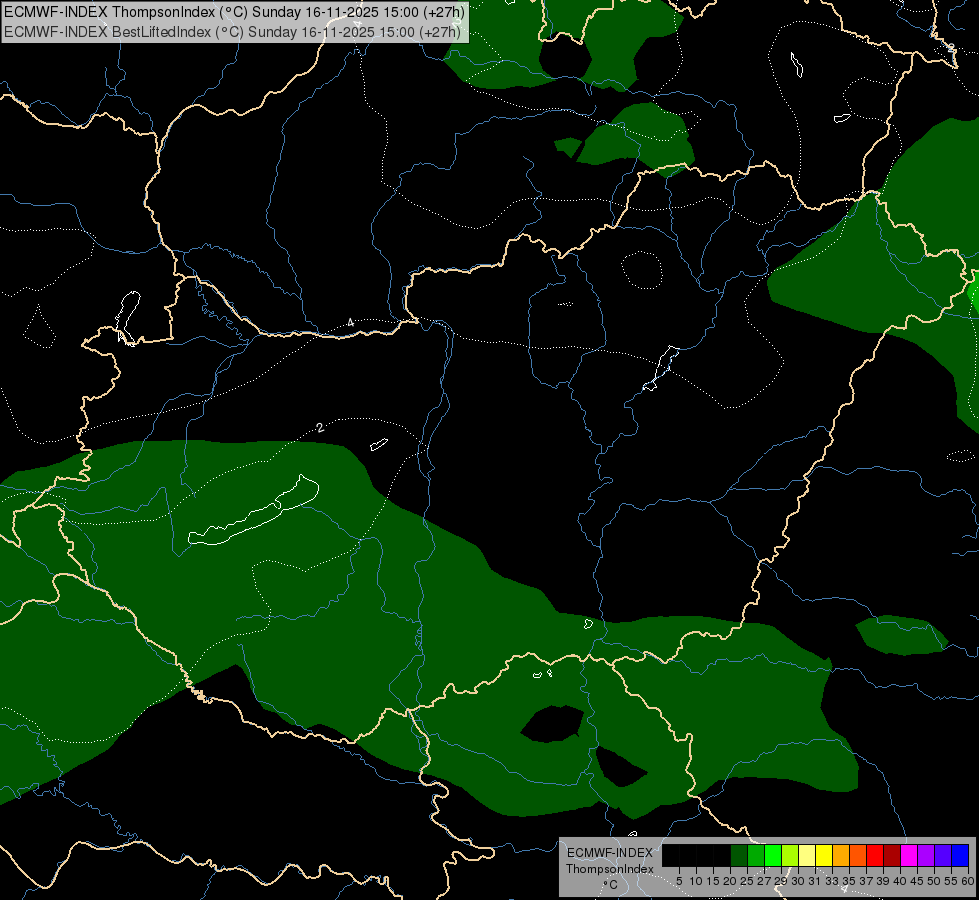979x900 pixels.
Task: Select the bright yellow 31–33 legend swatch
Action: (824, 855)
